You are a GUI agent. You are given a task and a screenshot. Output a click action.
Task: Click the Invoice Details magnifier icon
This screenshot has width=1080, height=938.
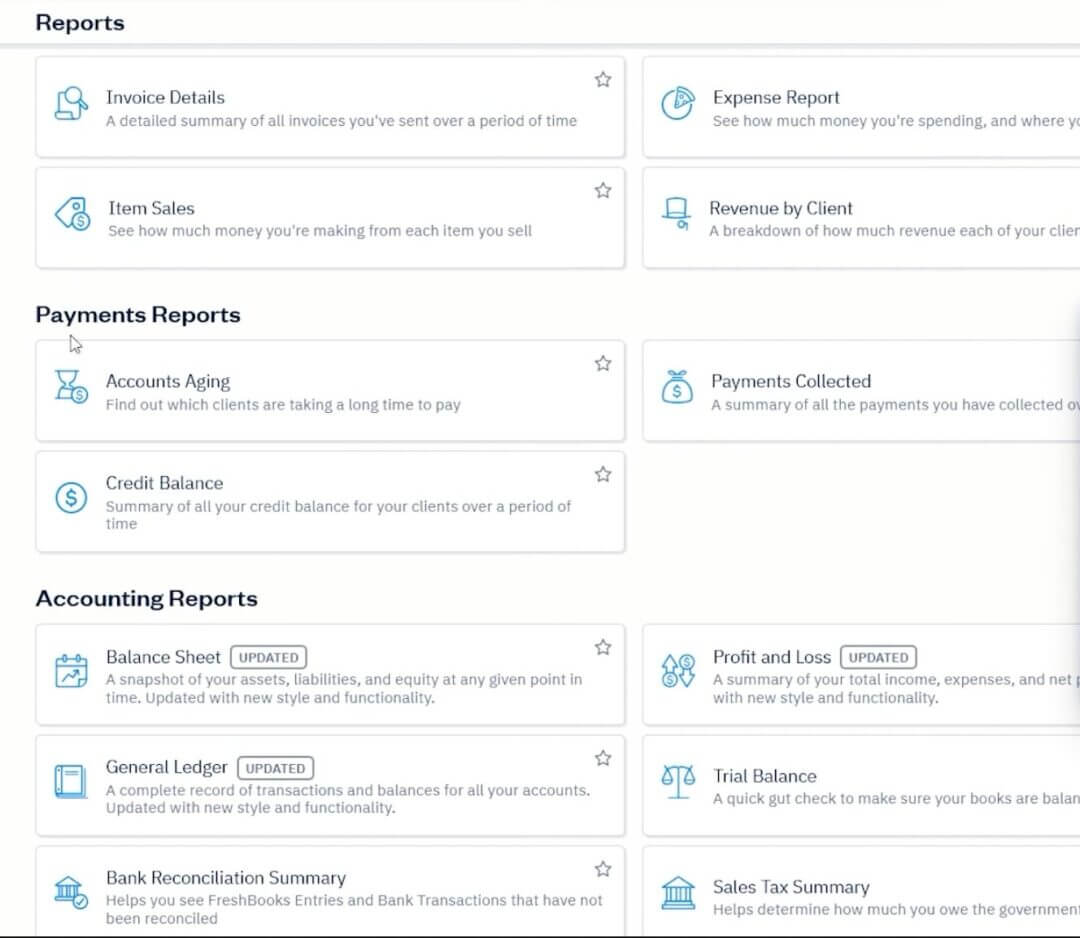[70, 105]
